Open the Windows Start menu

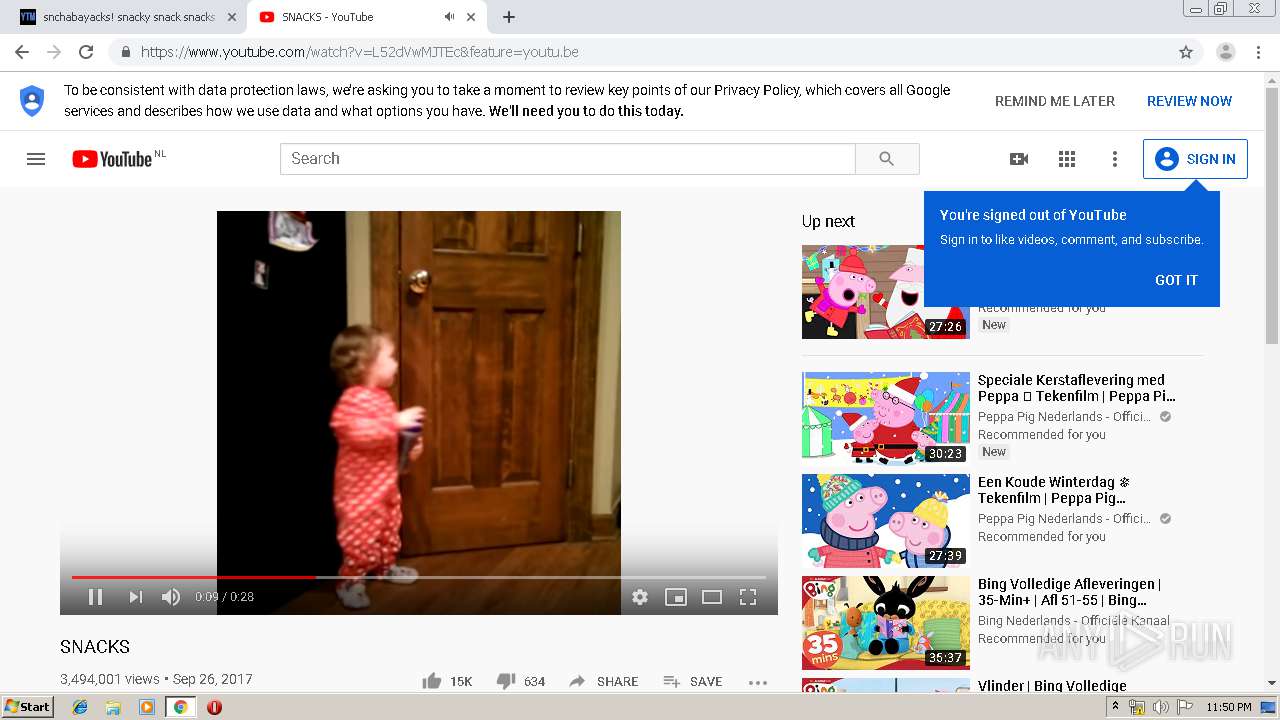click(28, 707)
